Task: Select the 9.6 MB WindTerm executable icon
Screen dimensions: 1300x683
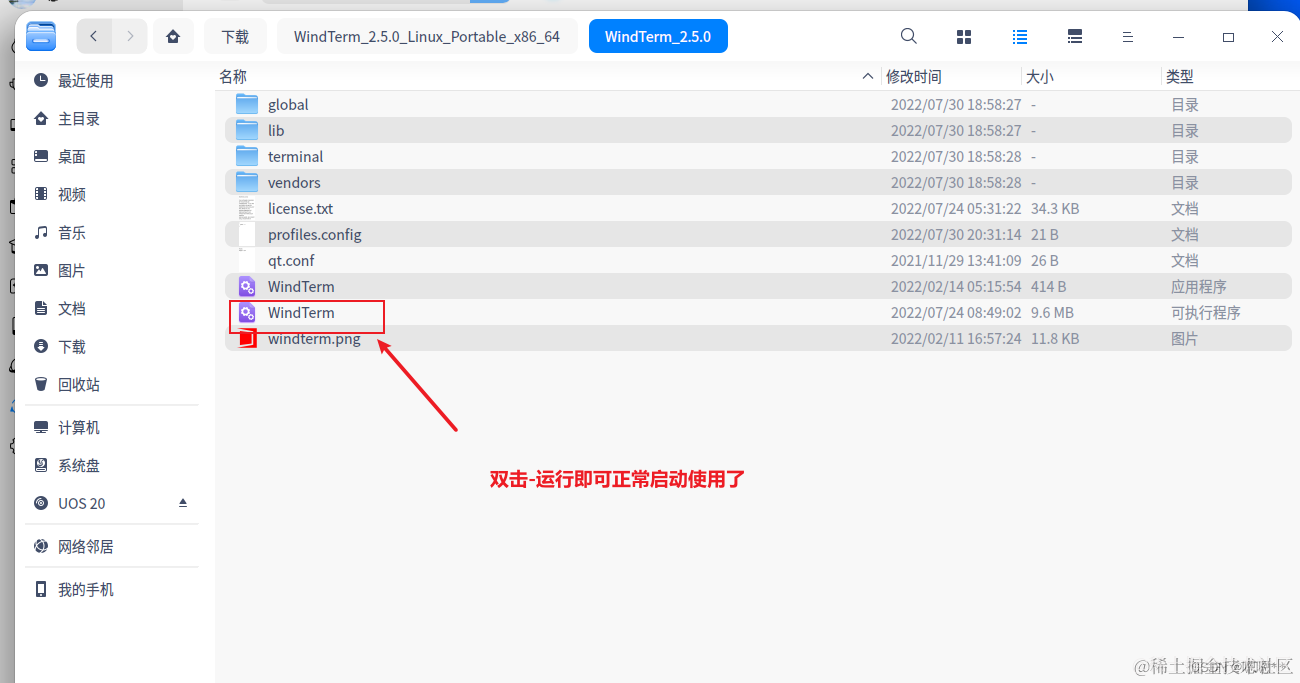Action: point(247,313)
